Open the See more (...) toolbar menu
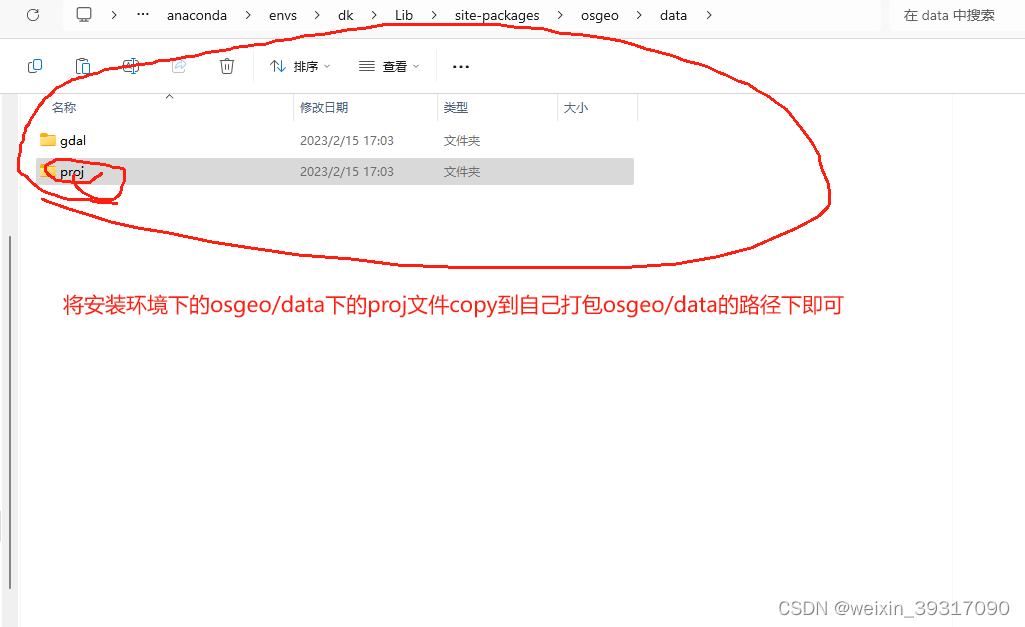 (460, 66)
